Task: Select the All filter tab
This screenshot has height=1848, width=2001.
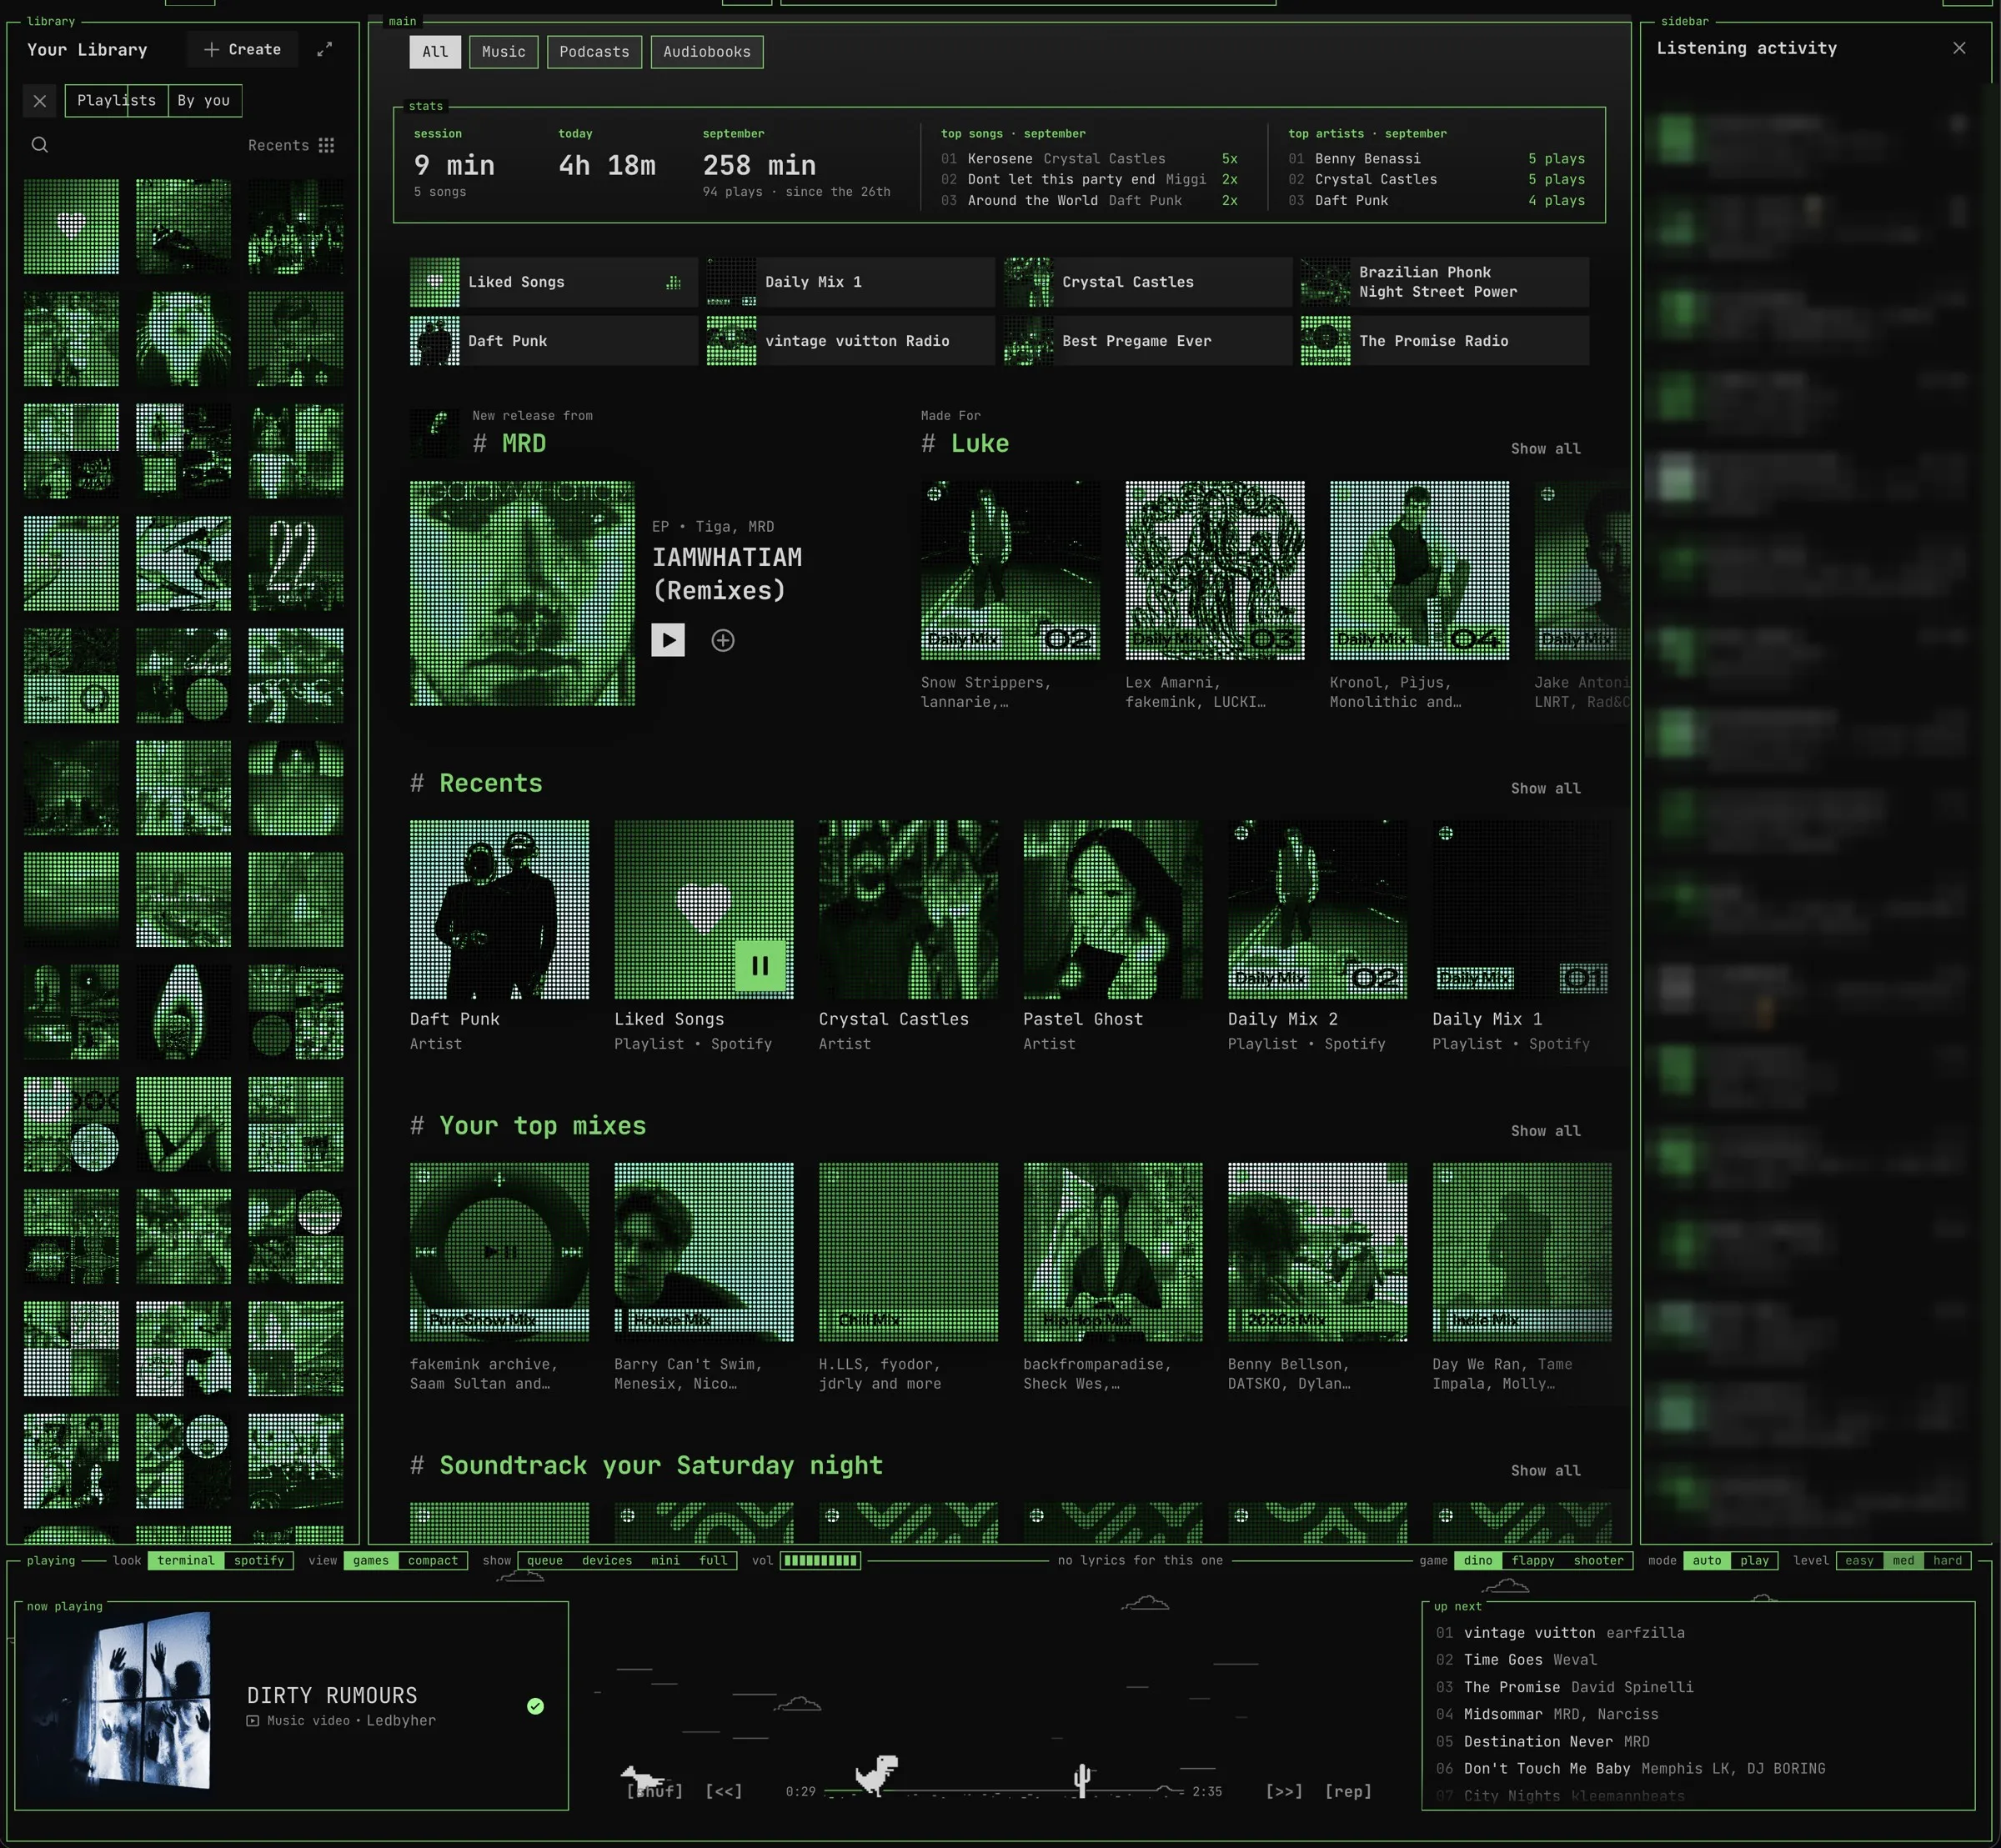Action: 435,52
